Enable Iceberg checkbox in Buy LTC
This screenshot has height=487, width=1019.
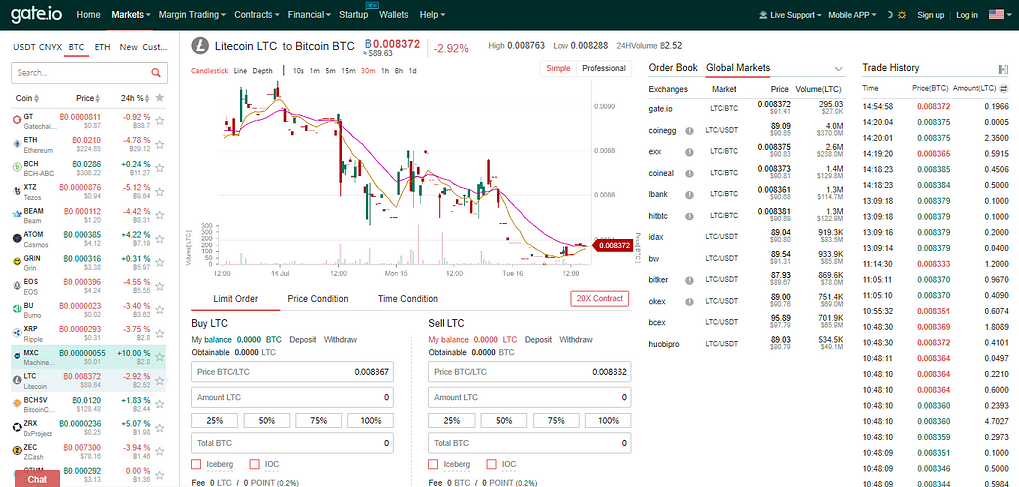196,464
